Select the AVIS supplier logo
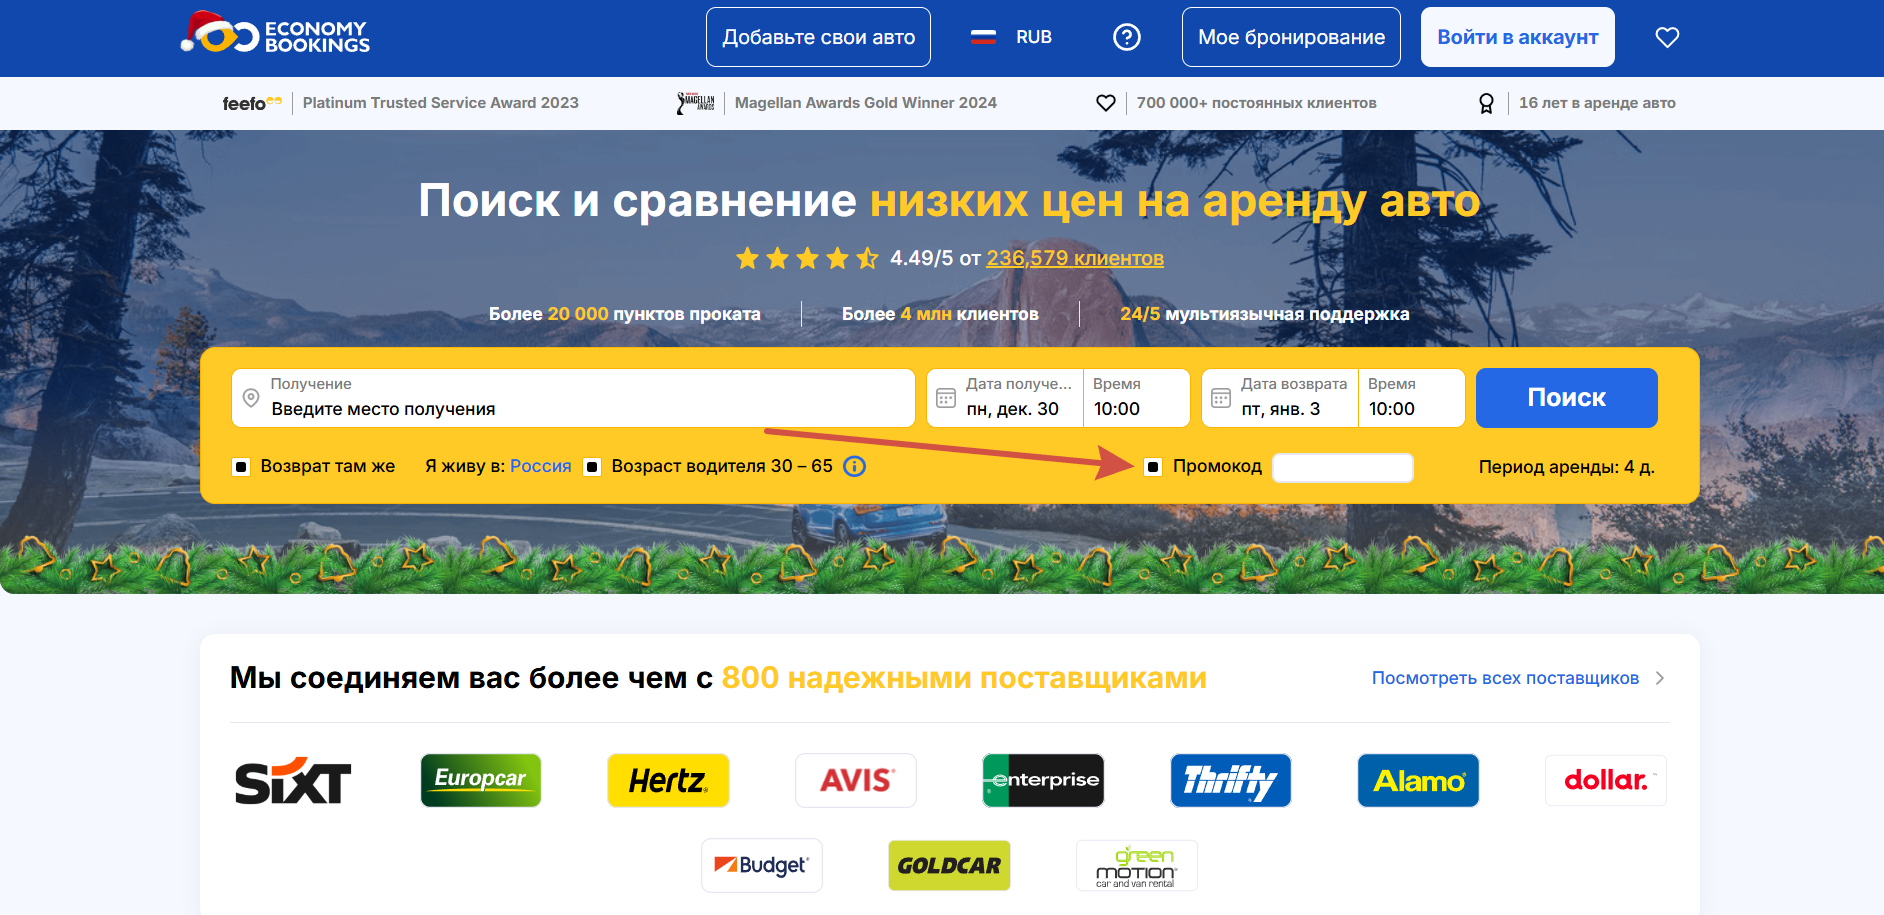Viewport: 1884px width, 915px height. [856, 780]
